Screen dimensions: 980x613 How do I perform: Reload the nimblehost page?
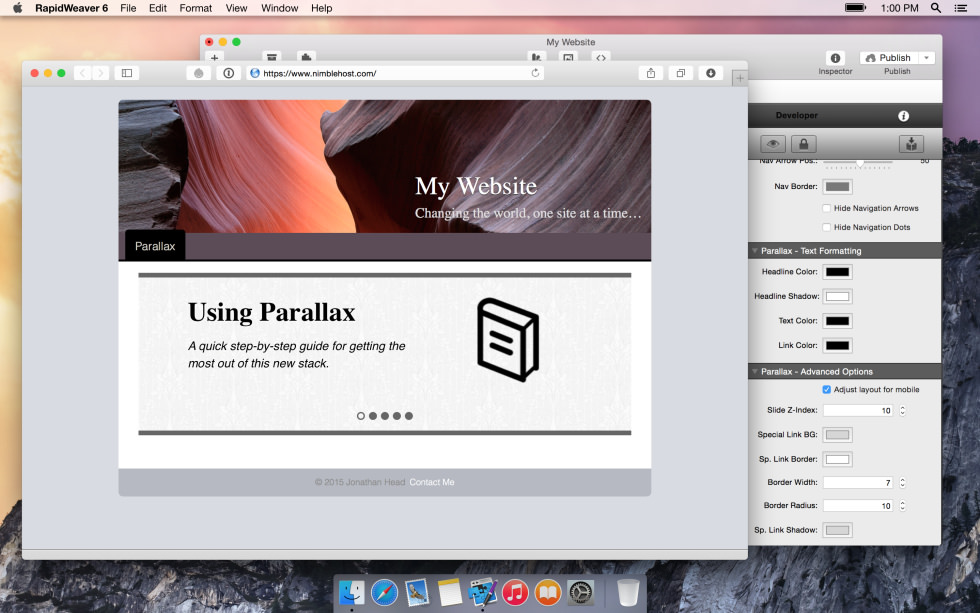pyautogui.click(x=535, y=73)
